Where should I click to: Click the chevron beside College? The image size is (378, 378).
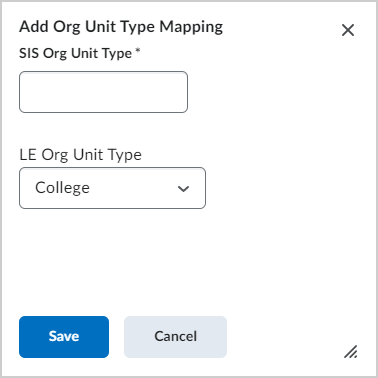point(183,189)
